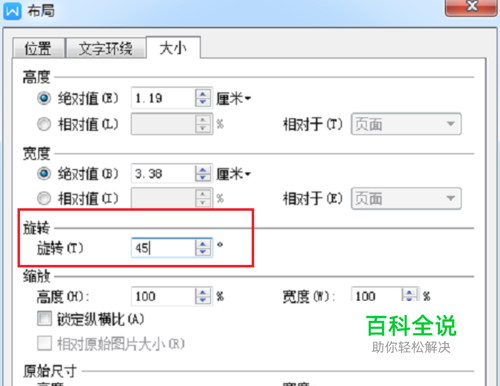This screenshot has width=500, height=386.
Task: Decrease height absolute value with down arrow
Action: [203, 103]
